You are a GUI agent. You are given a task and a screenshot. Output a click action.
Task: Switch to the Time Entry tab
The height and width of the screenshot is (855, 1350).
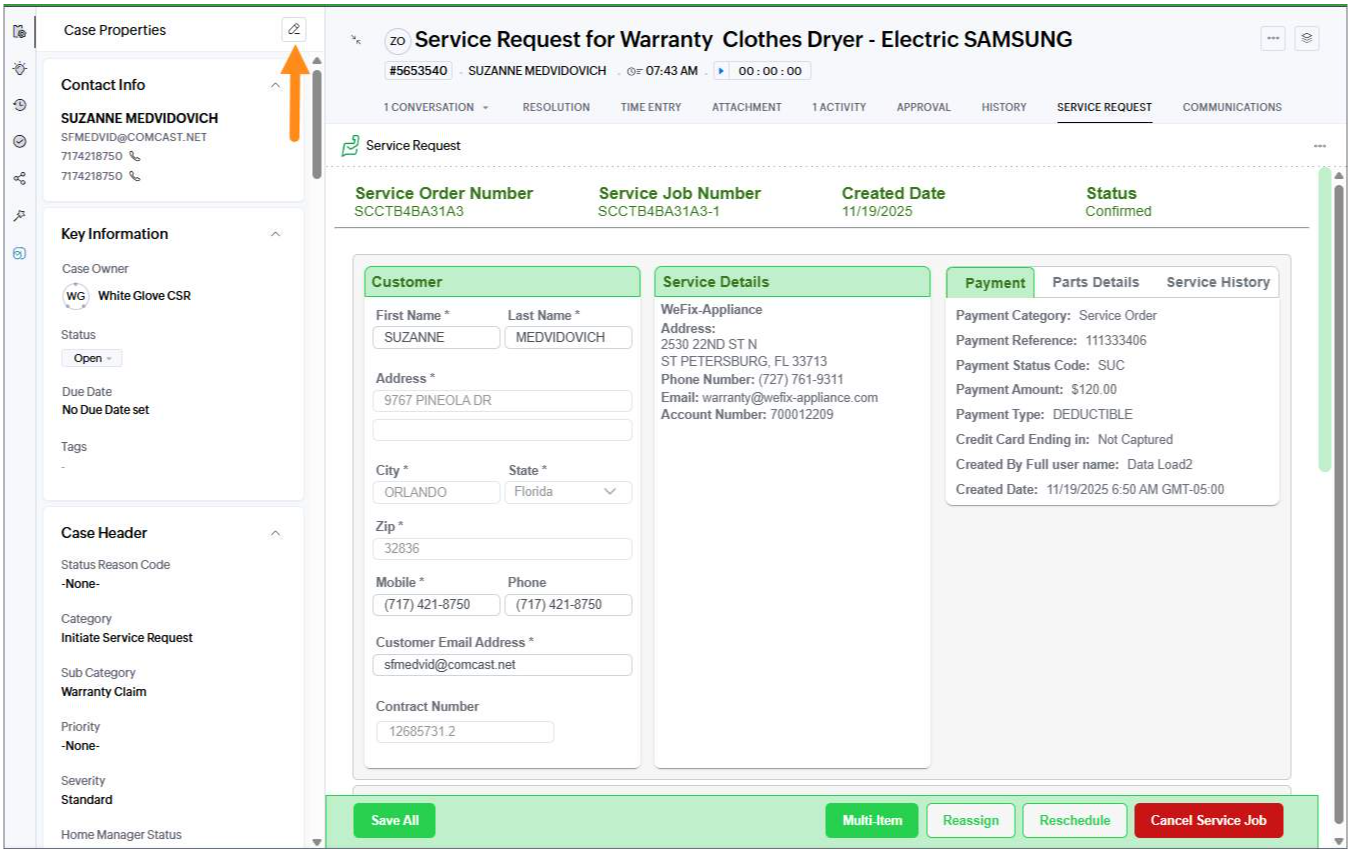click(650, 107)
